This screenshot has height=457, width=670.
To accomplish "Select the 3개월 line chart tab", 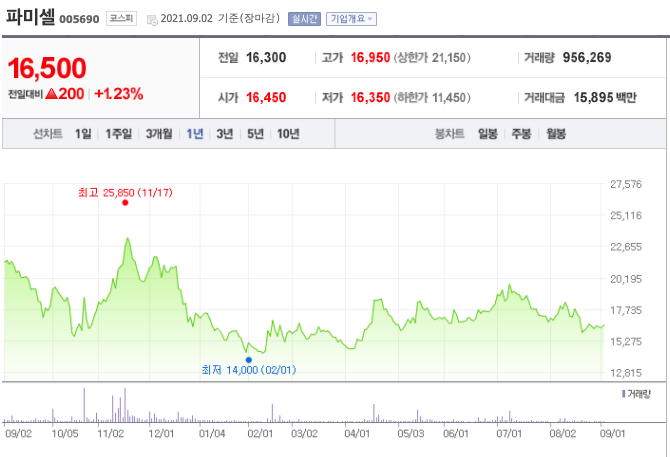I will pos(159,134).
